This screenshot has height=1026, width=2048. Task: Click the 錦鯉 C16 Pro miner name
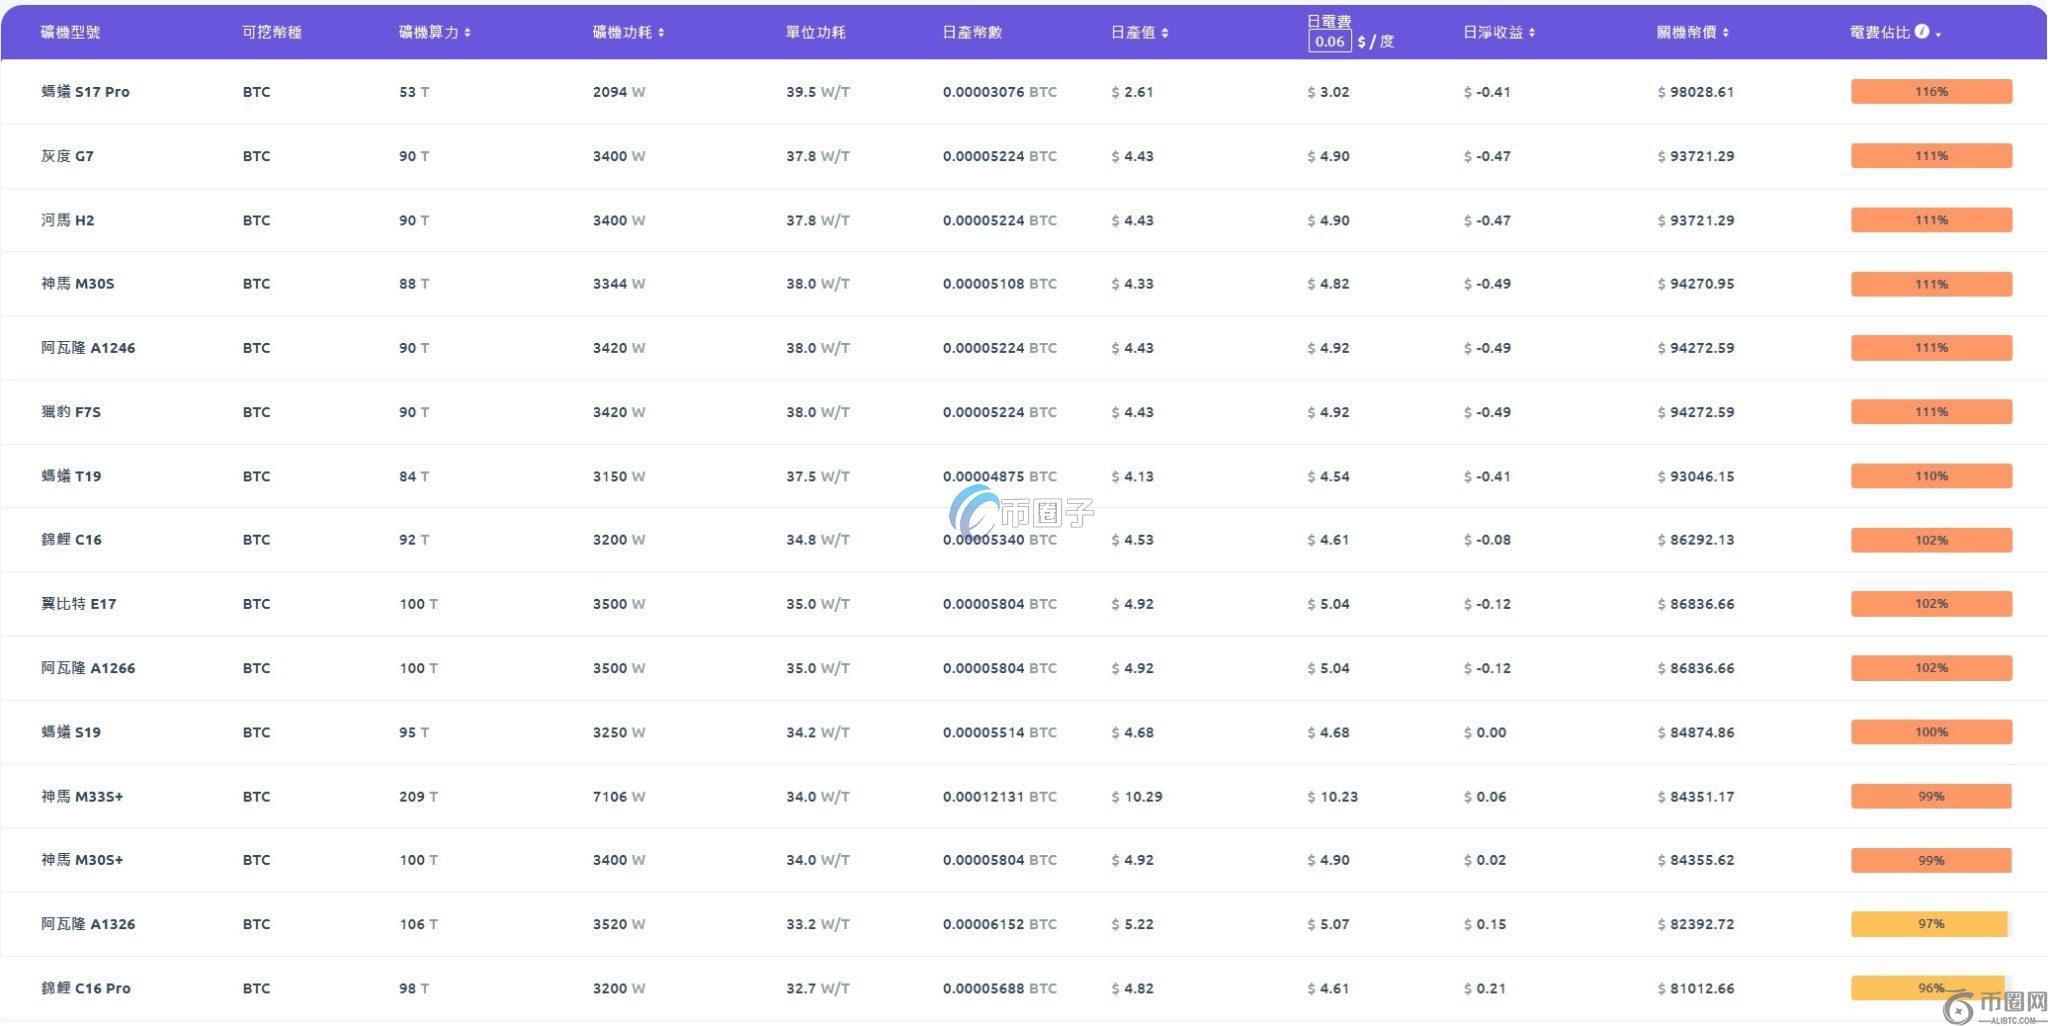tap(85, 988)
